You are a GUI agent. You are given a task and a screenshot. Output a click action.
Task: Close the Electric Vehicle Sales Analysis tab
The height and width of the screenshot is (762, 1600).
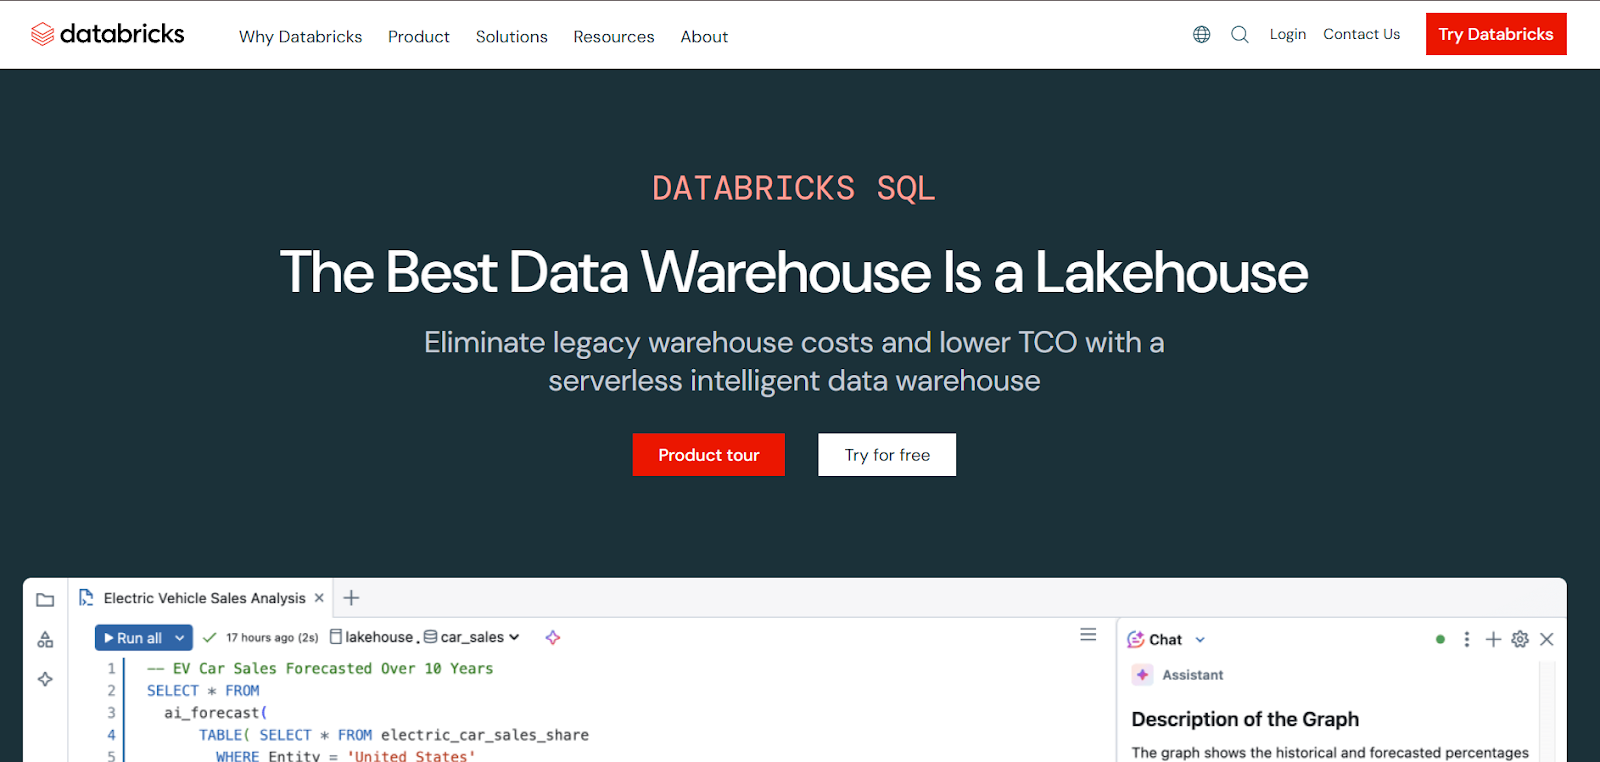(x=319, y=598)
